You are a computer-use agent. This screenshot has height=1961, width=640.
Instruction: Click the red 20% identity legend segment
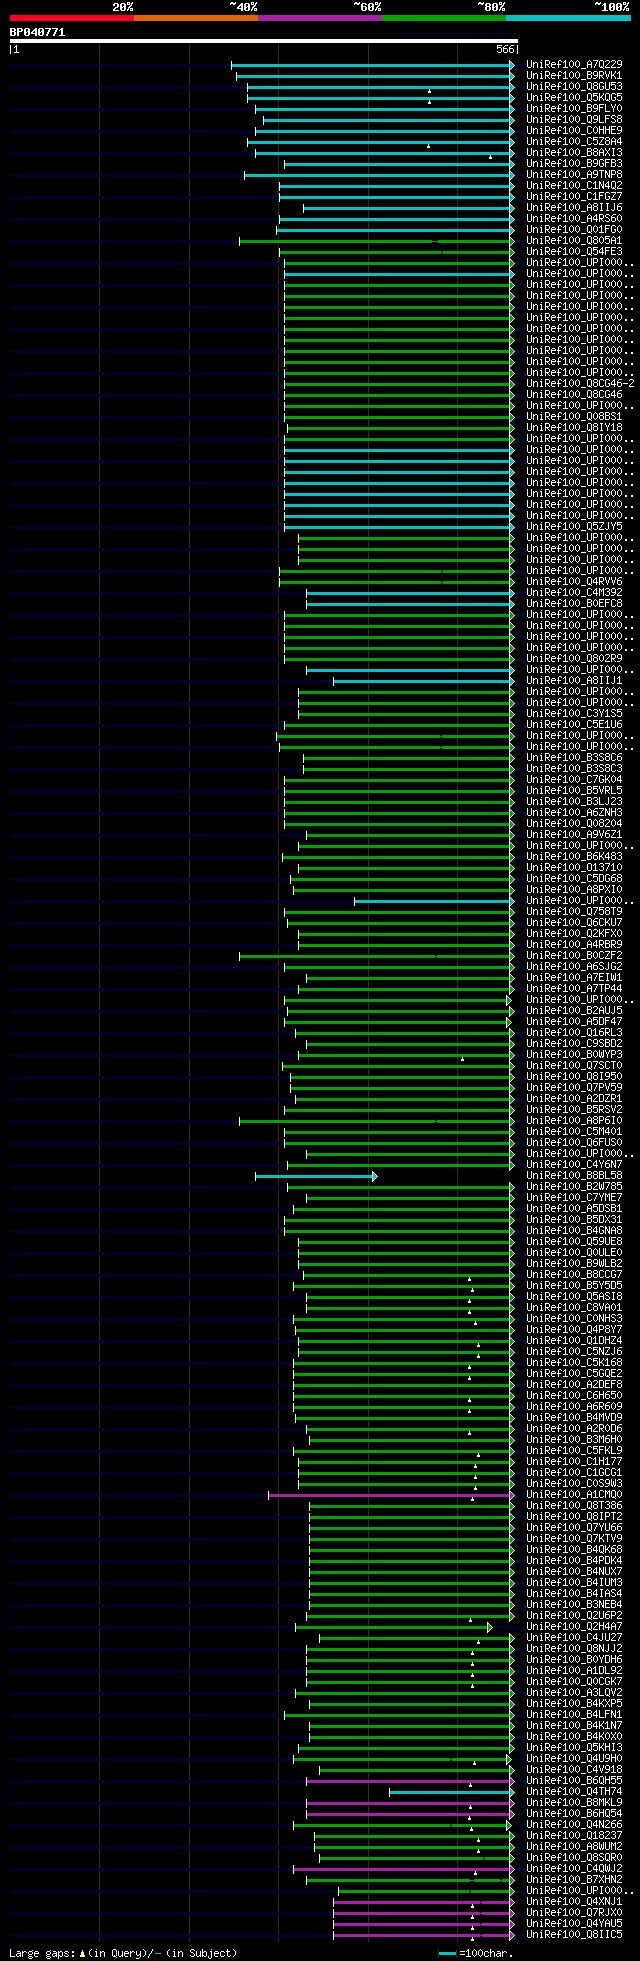71,18
